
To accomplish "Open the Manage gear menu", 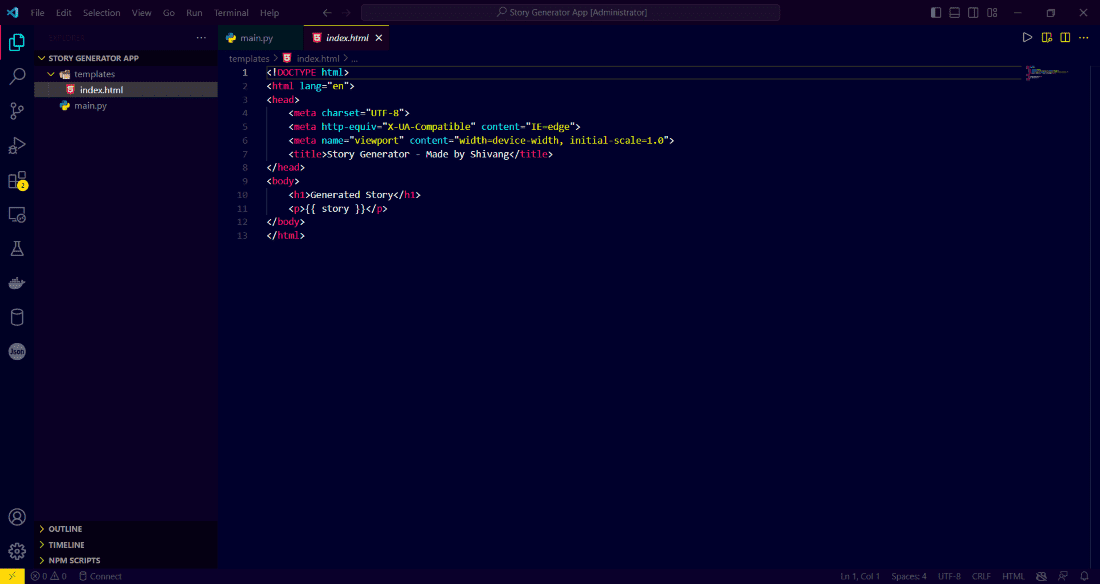I will point(17,552).
